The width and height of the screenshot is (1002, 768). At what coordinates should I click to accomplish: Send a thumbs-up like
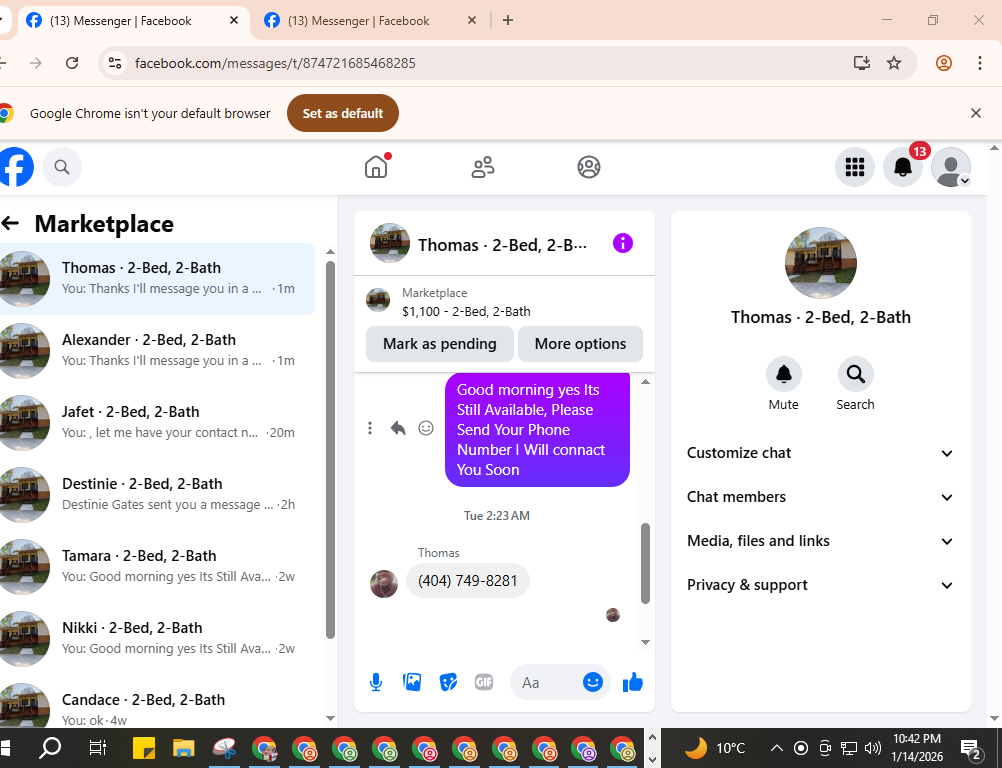(x=633, y=682)
